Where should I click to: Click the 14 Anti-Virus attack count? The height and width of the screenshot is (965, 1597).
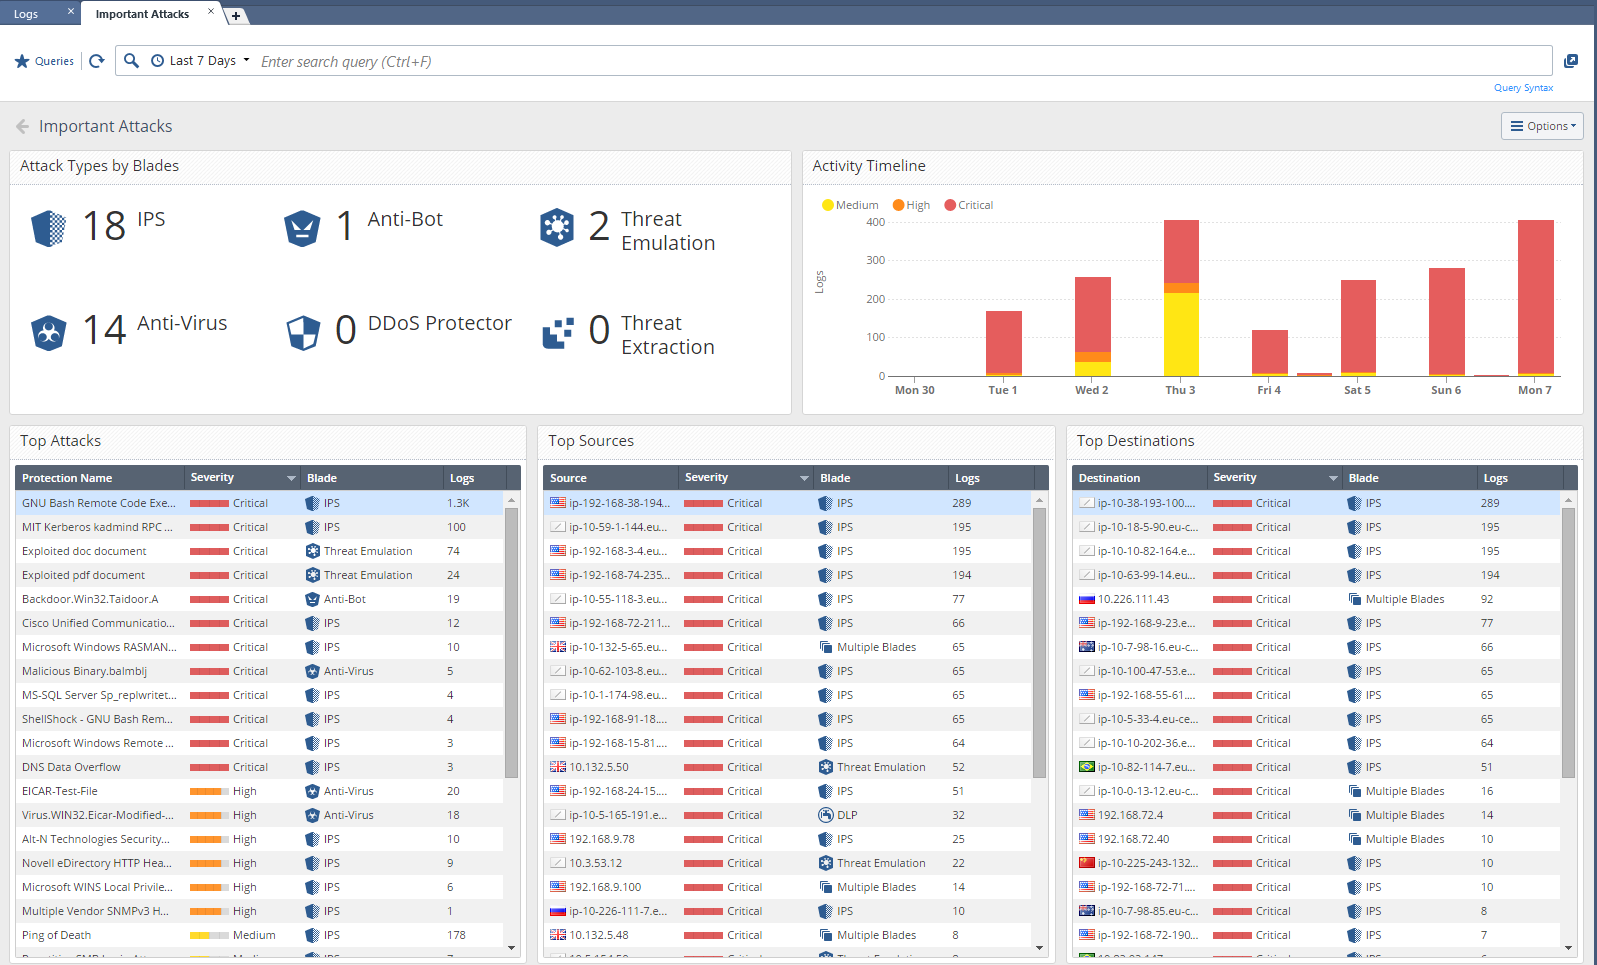pos(104,331)
